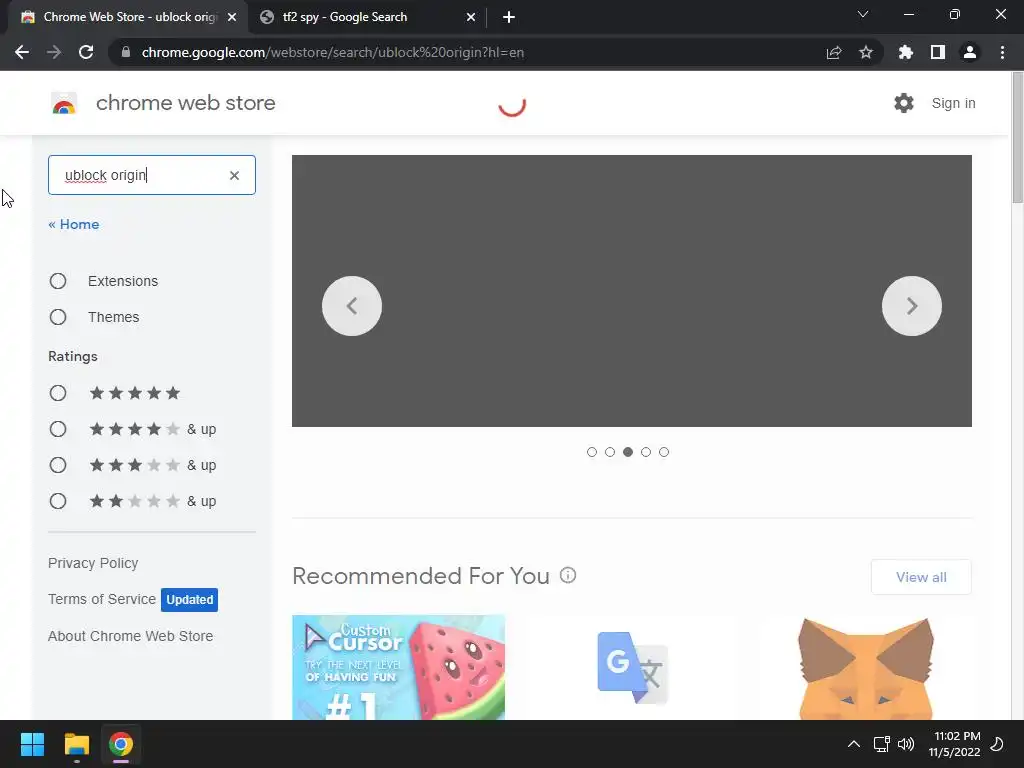Click Sign in
The width and height of the screenshot is (1024, 768).
953,103
